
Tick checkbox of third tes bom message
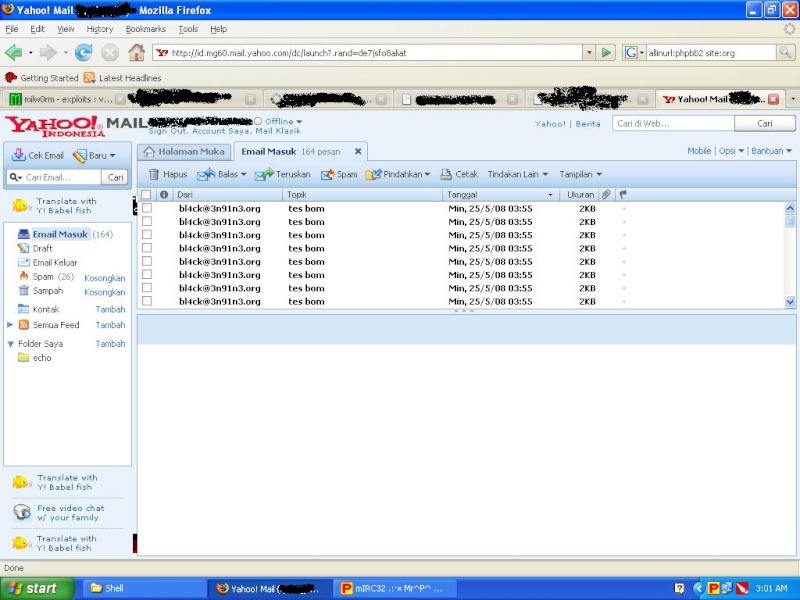(x=147, y=235)
